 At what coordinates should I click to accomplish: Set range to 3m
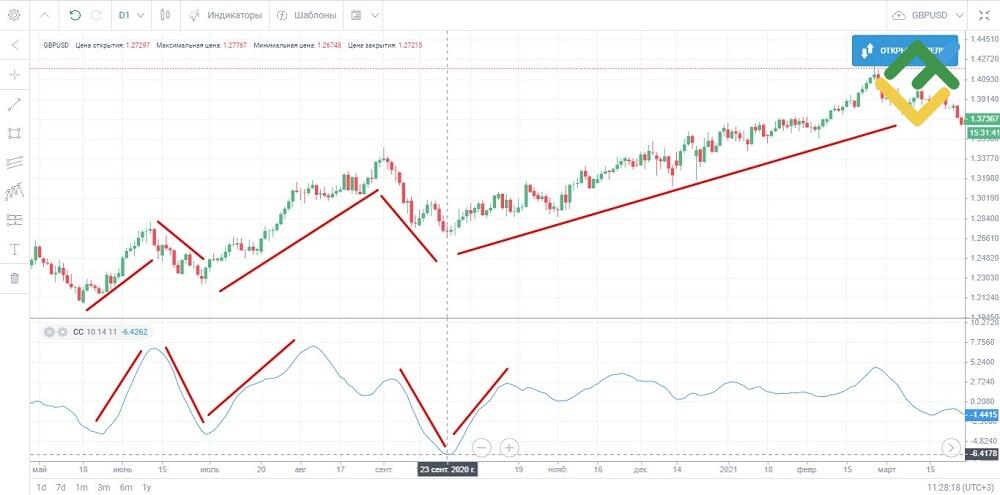(x=103, y=487)
